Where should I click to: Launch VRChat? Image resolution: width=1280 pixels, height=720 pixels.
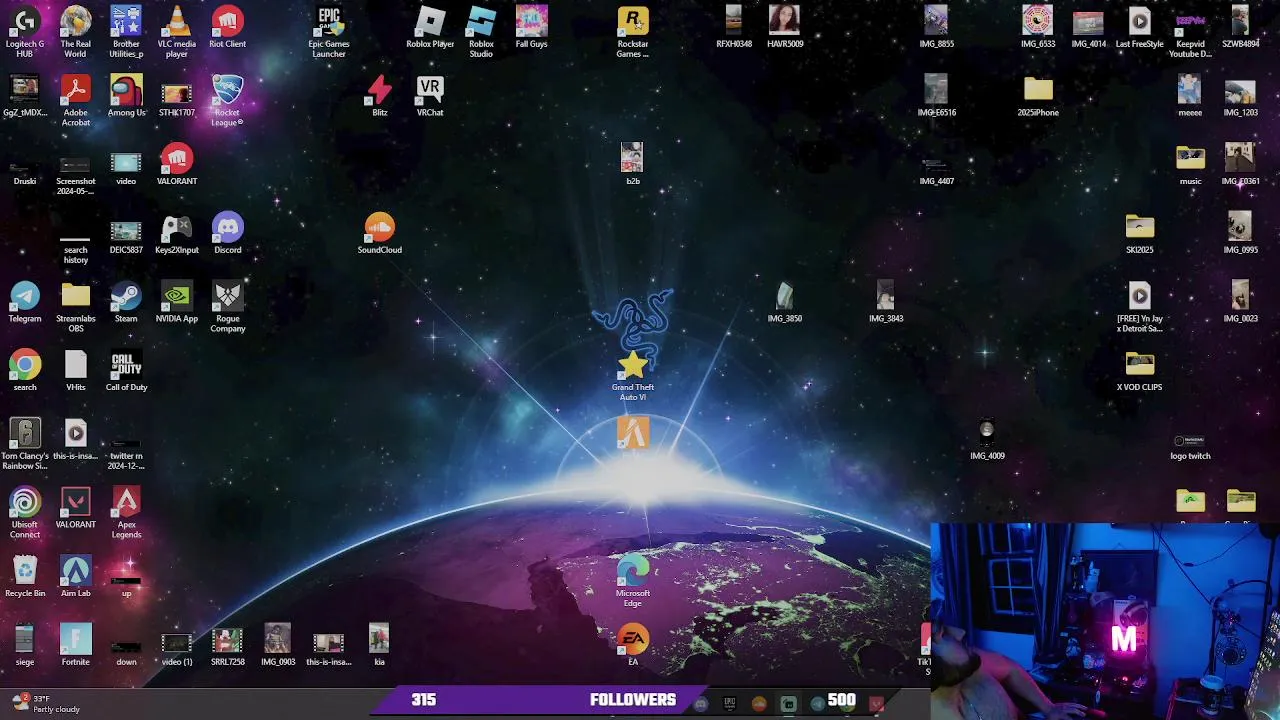(430, 97)
